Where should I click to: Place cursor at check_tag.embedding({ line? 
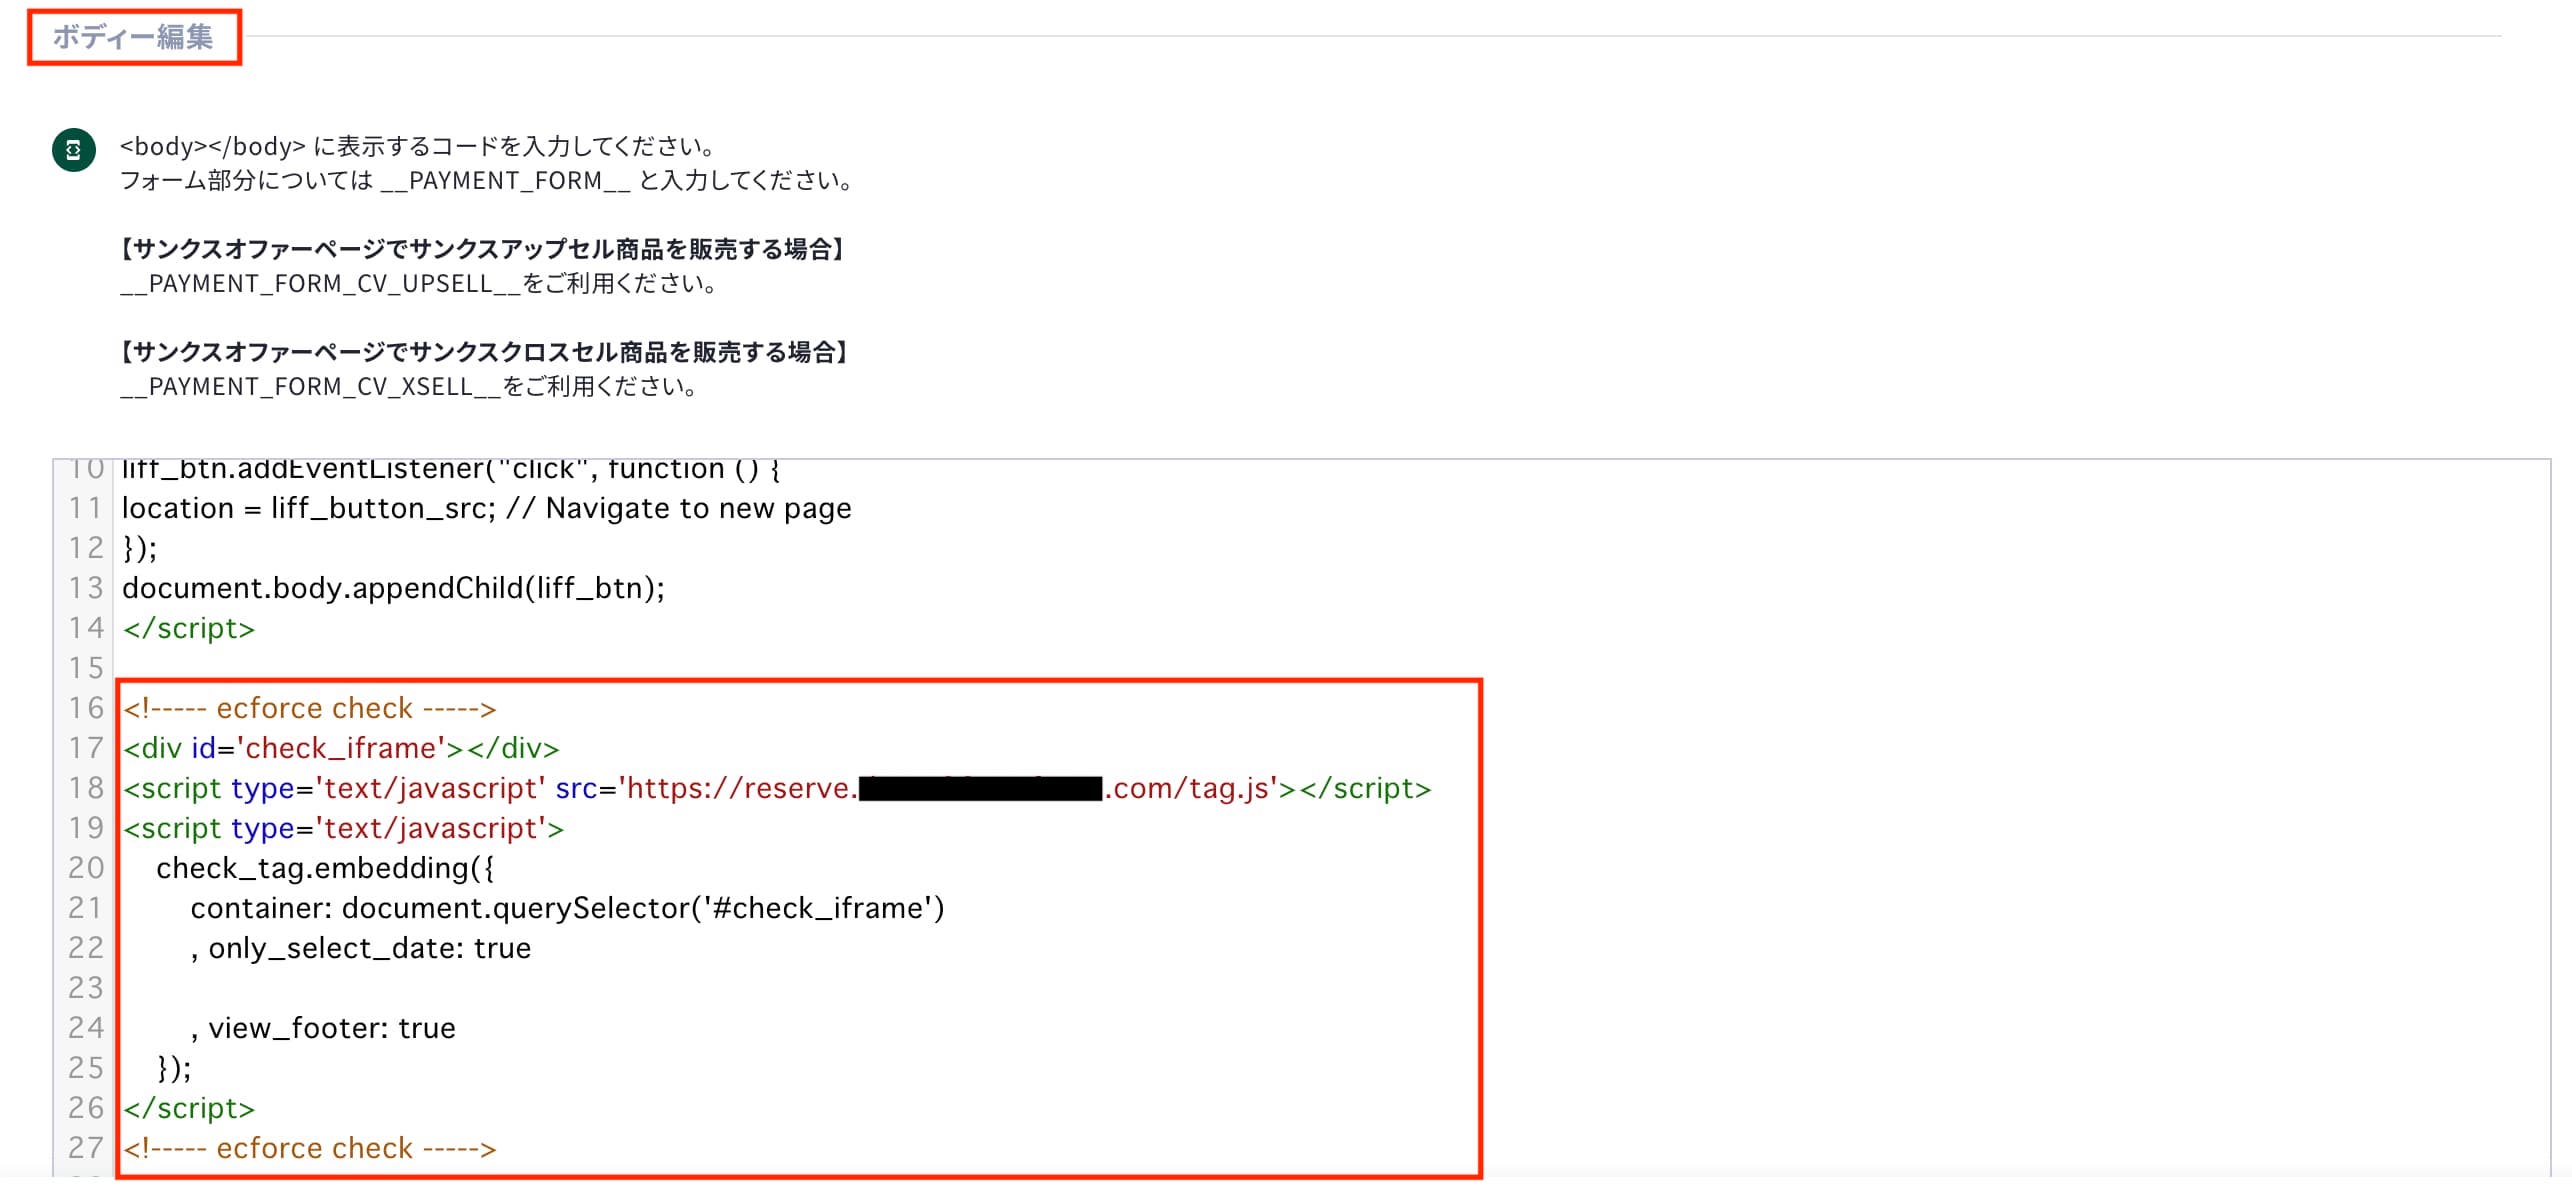(325, 868)
